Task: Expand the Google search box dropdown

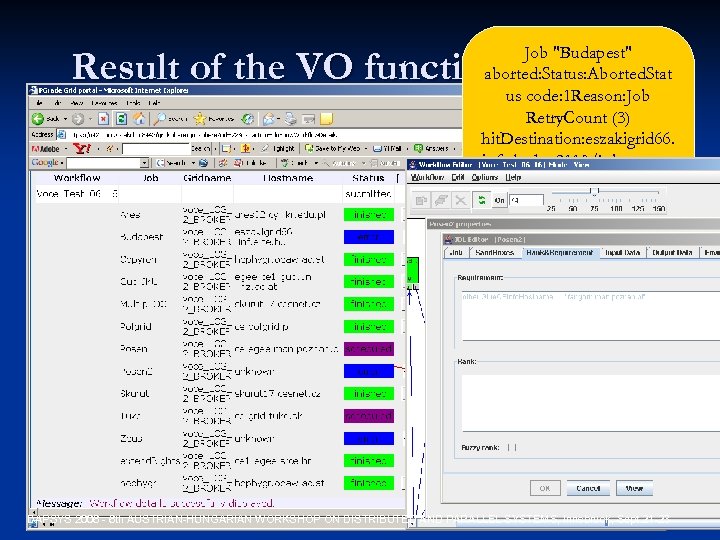Action: point(145,163)
